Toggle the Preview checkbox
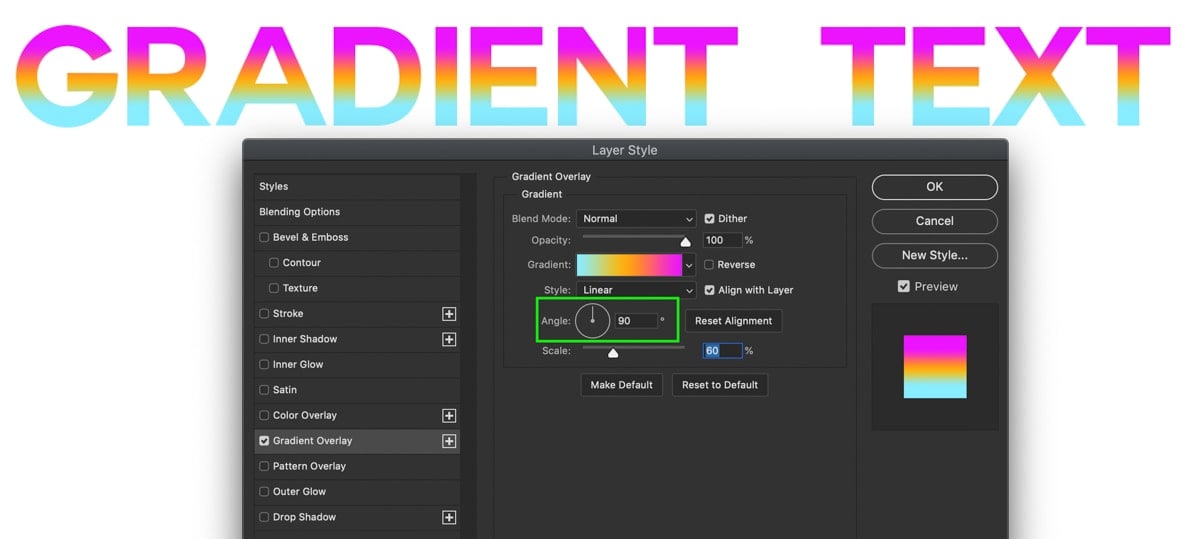Image resolution: width=1200 pixels, height=539 pixels. [904, 286]
